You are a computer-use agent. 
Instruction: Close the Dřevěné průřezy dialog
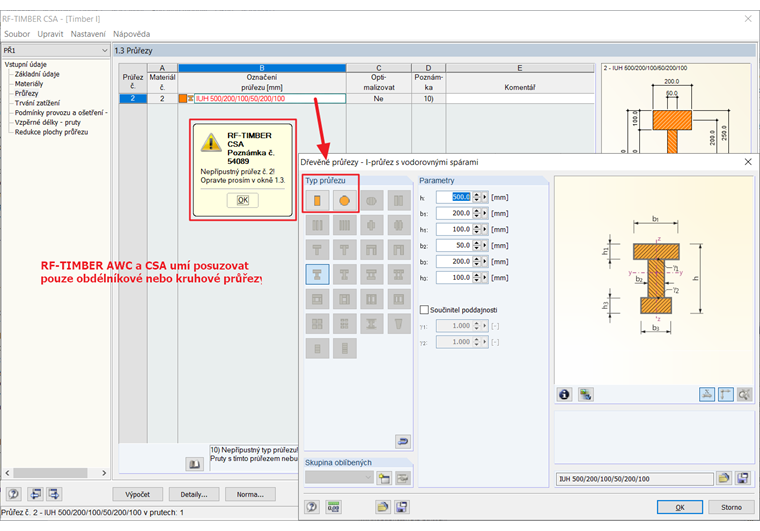tap(748, 162)
